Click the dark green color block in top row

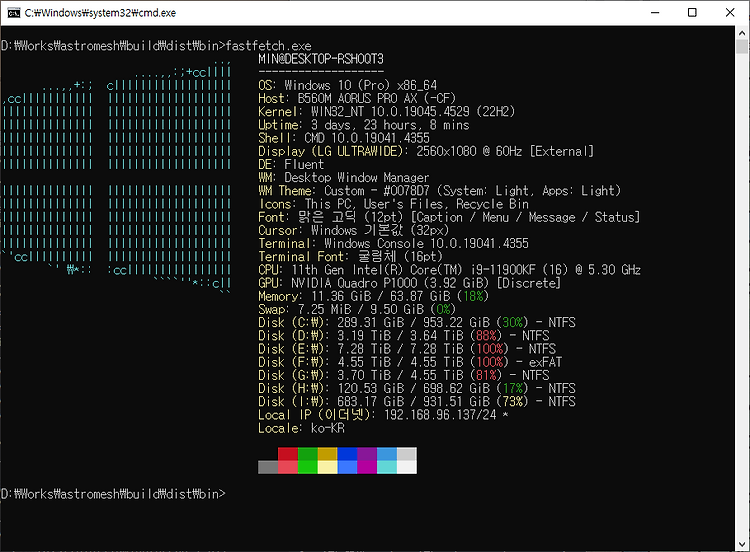coord(308,454)
